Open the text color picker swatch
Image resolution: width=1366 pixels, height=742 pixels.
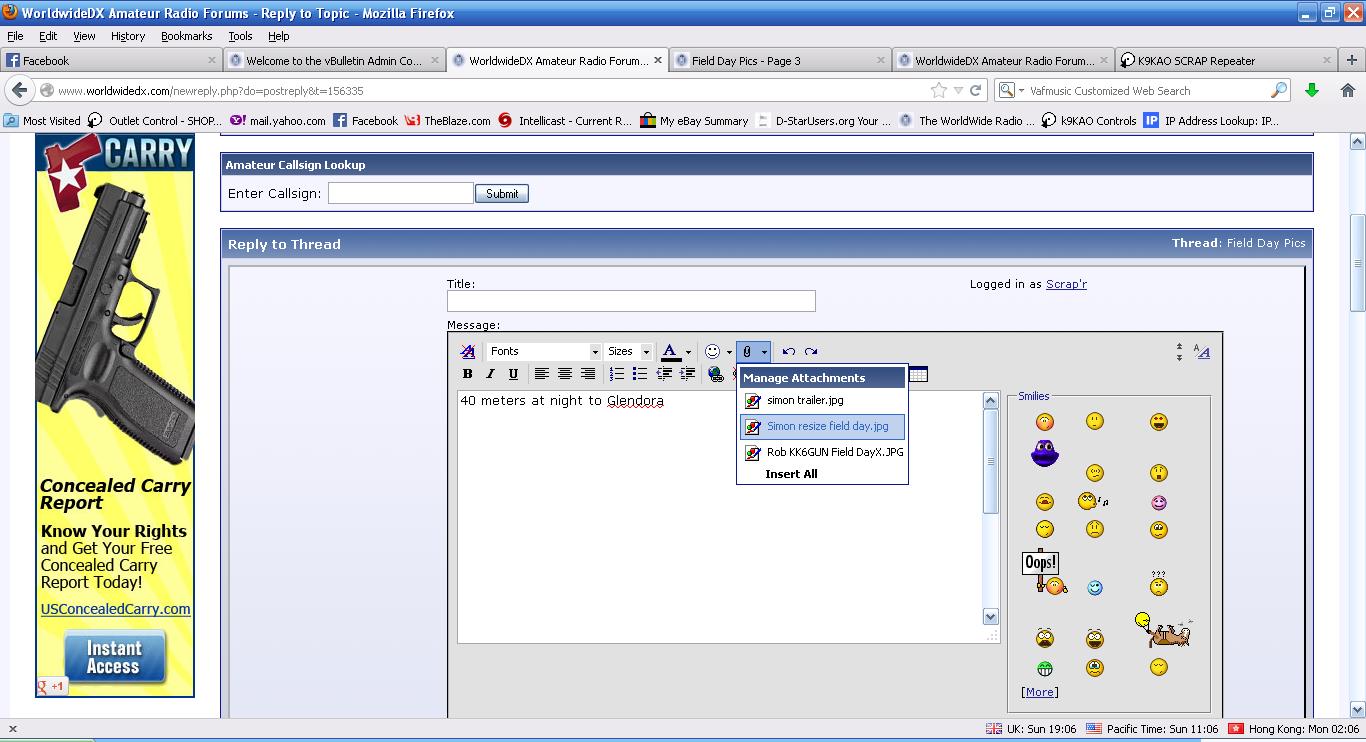coord(670,352)
